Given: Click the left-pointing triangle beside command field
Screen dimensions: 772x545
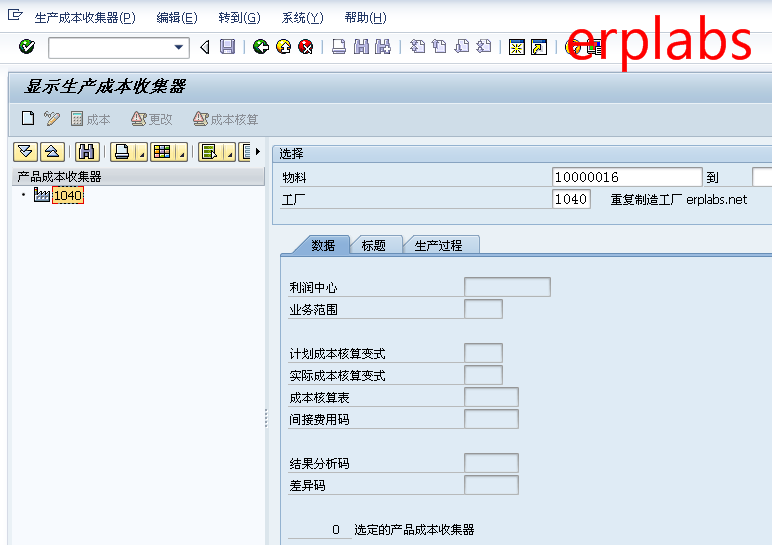Looking at the screenshot, I should point(205,47).
